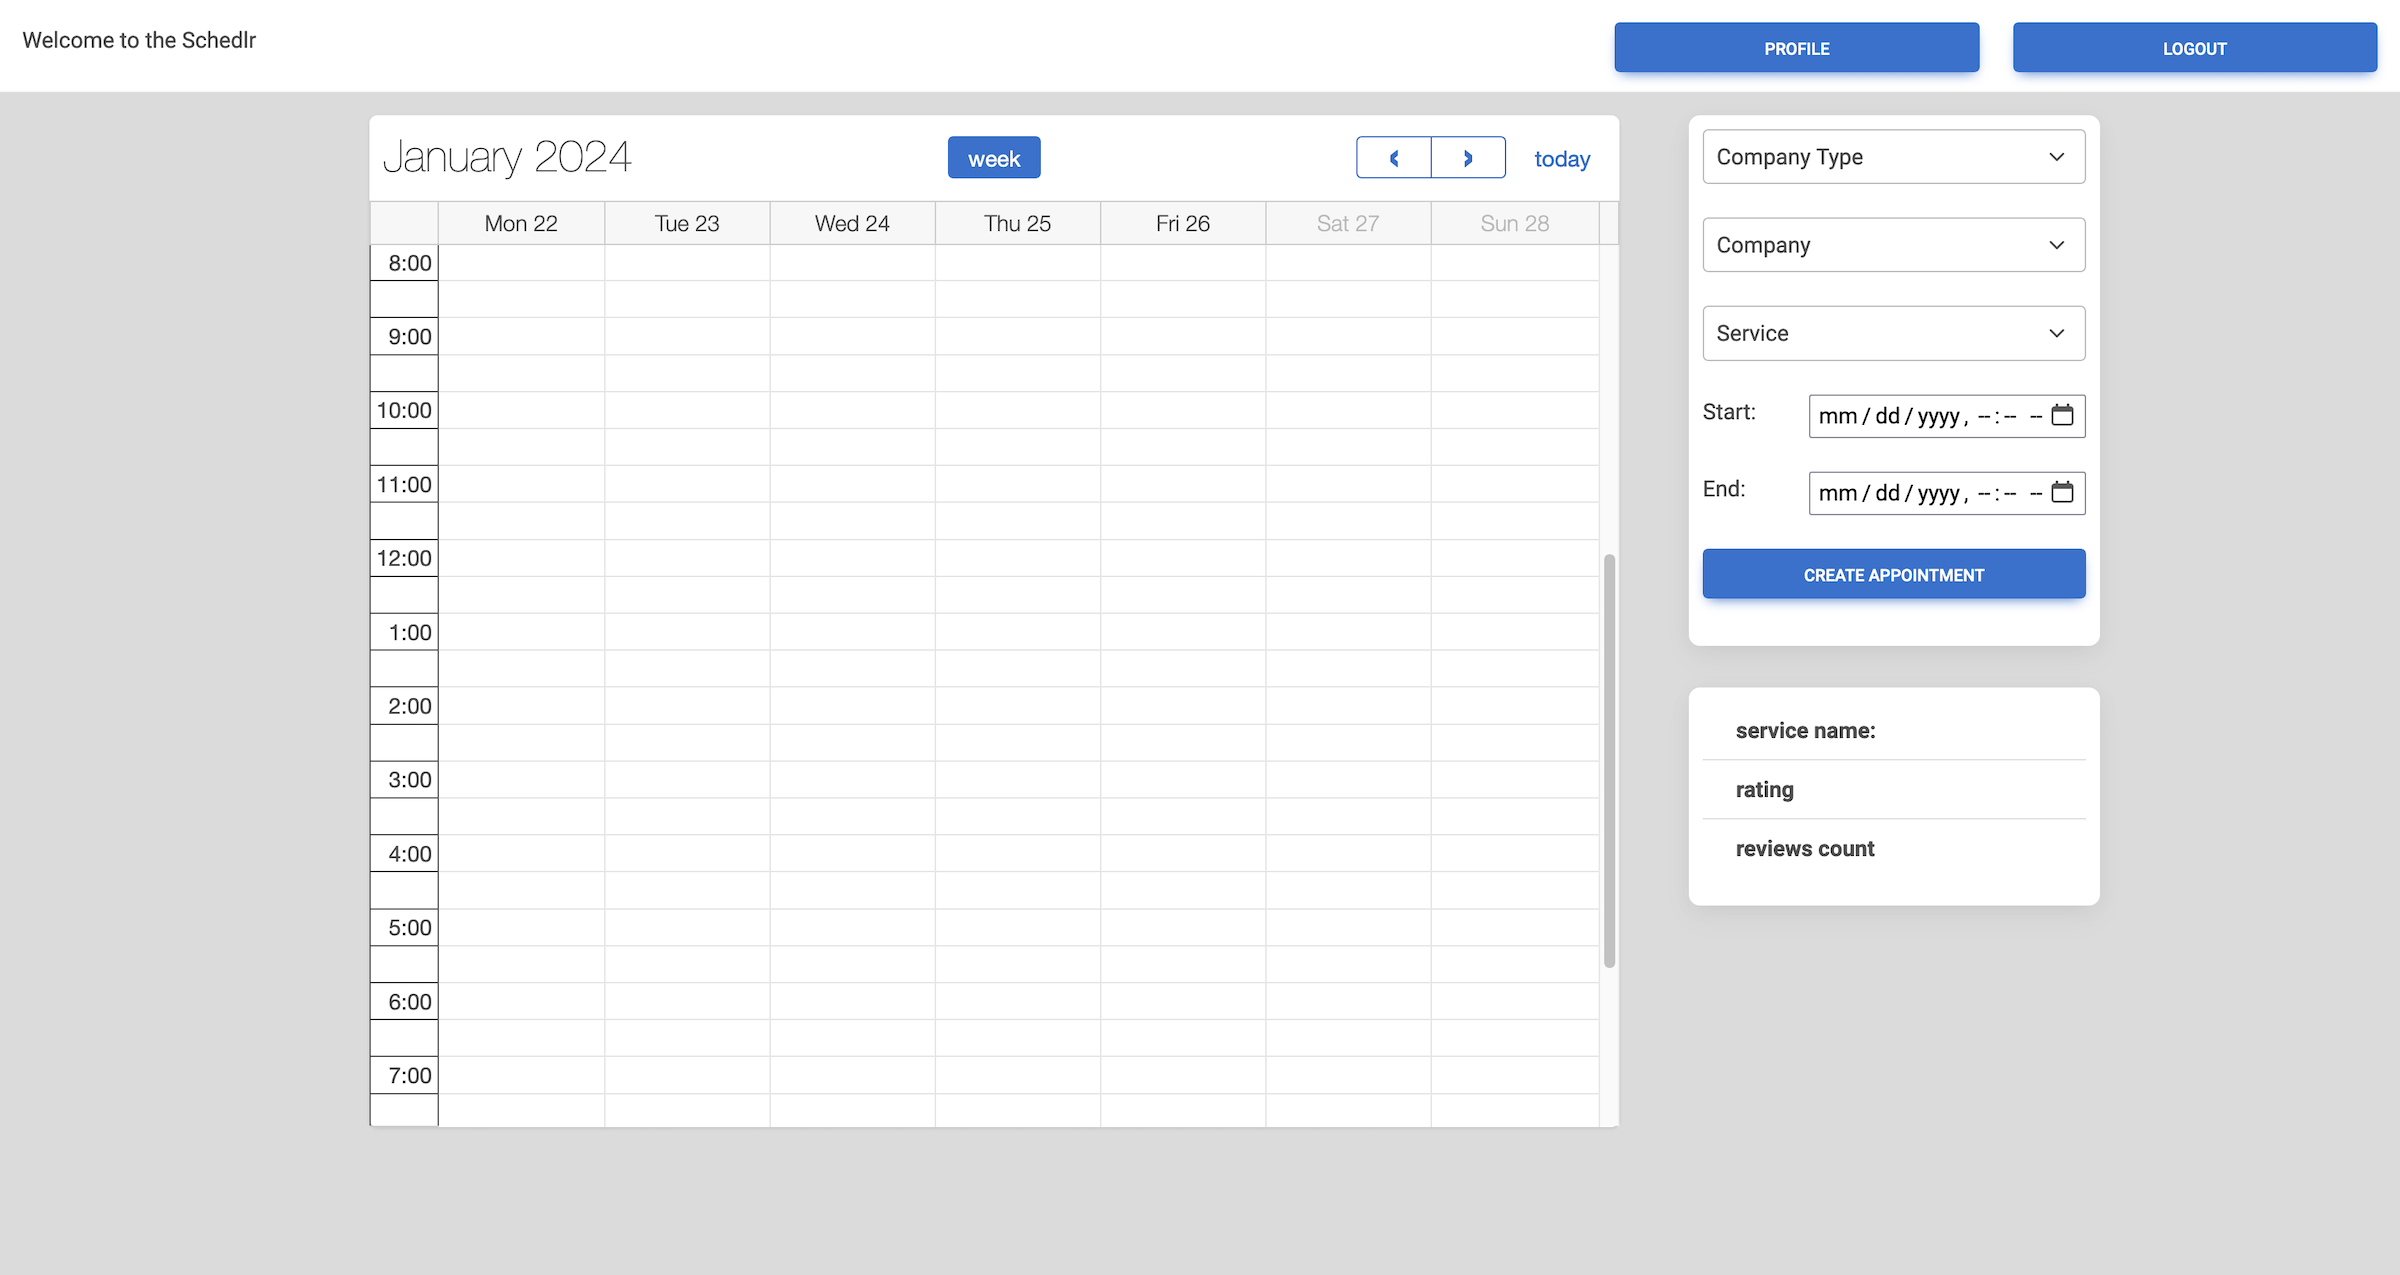Image resolution: width=2400 pixels, height=1275 pixels.
Task: Switch to the week view tab
Action: click(x=993, y=158)
